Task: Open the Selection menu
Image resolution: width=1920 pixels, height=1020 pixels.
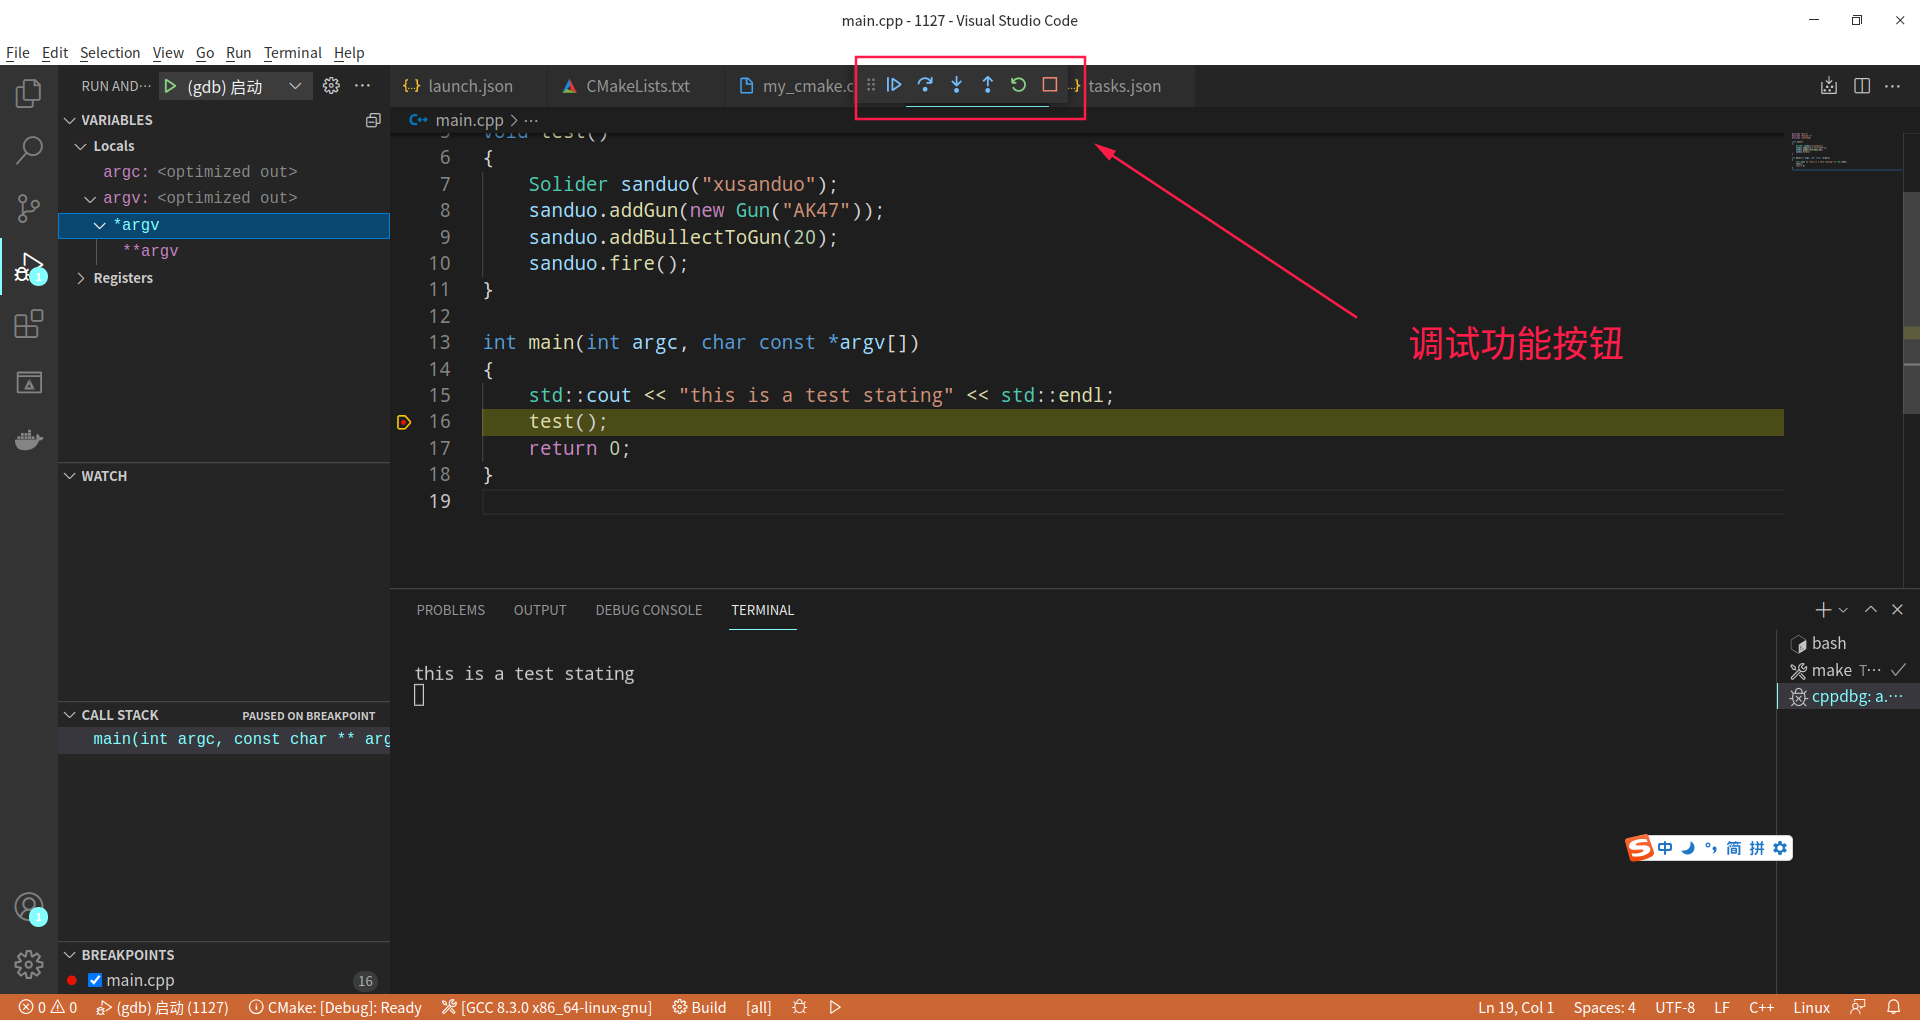Action: (110, 53)
